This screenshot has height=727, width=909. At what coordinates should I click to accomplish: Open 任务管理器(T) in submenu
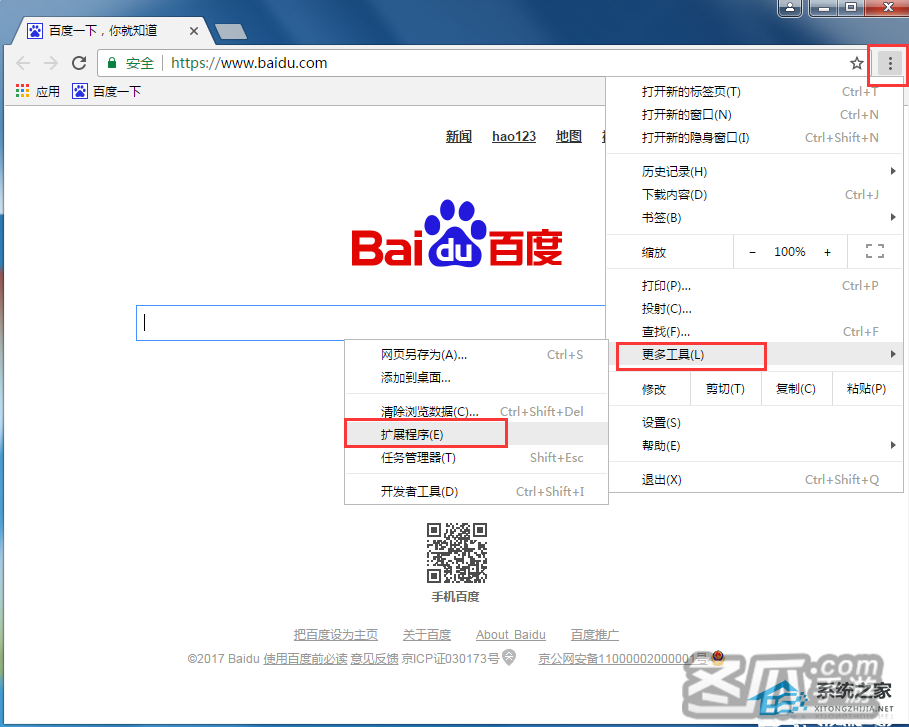(477, 457)
